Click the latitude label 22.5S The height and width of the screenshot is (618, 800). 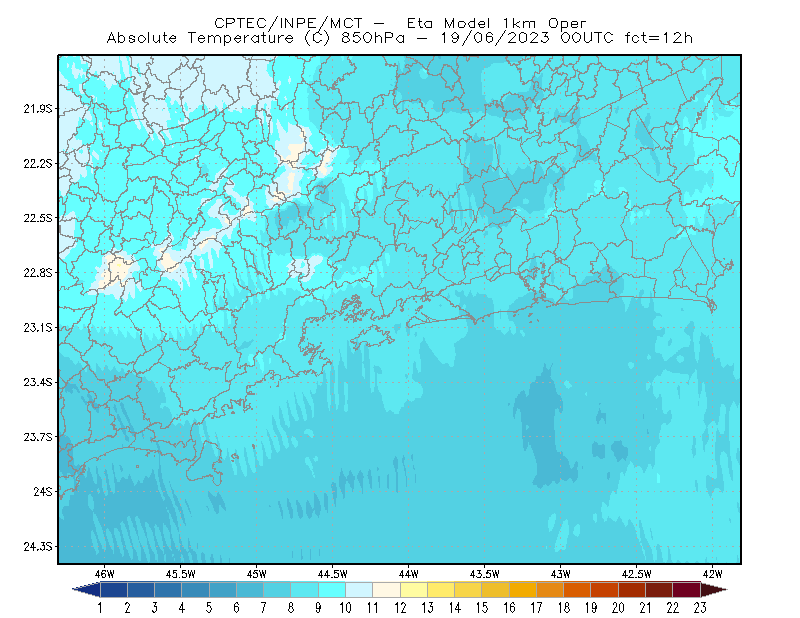[38, 218]
